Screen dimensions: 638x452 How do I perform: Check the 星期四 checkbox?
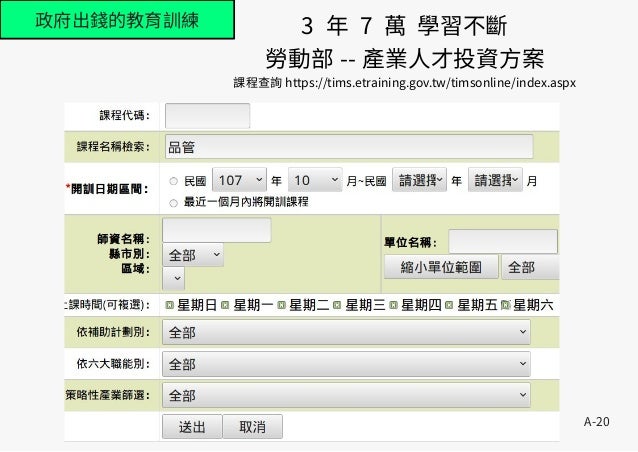tap(393, 305)
